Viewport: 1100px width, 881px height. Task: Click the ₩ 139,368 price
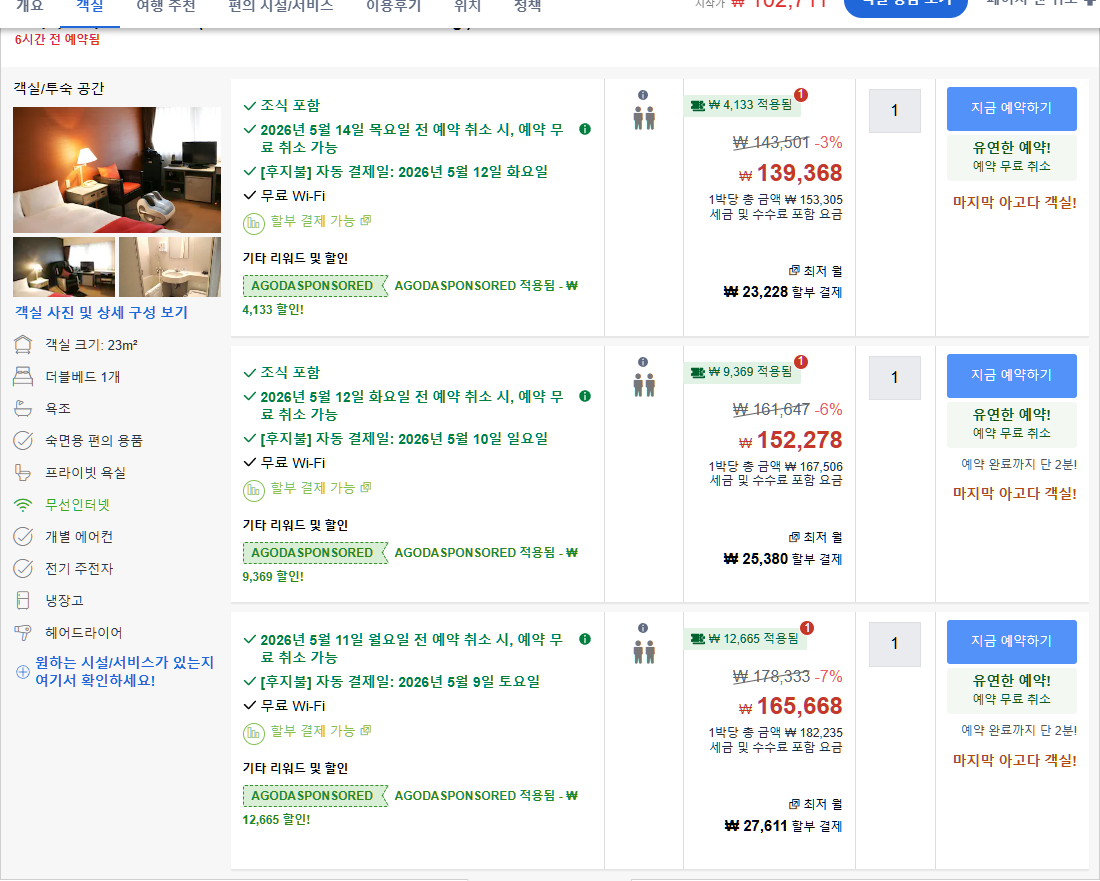790,173
